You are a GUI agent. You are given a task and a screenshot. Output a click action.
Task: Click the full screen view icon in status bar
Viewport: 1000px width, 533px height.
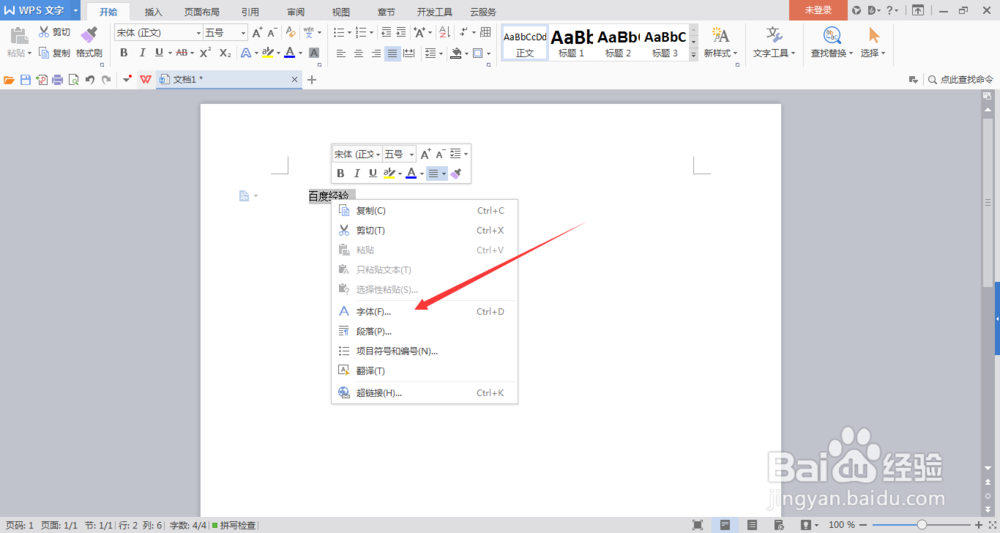tap(698, 525)
